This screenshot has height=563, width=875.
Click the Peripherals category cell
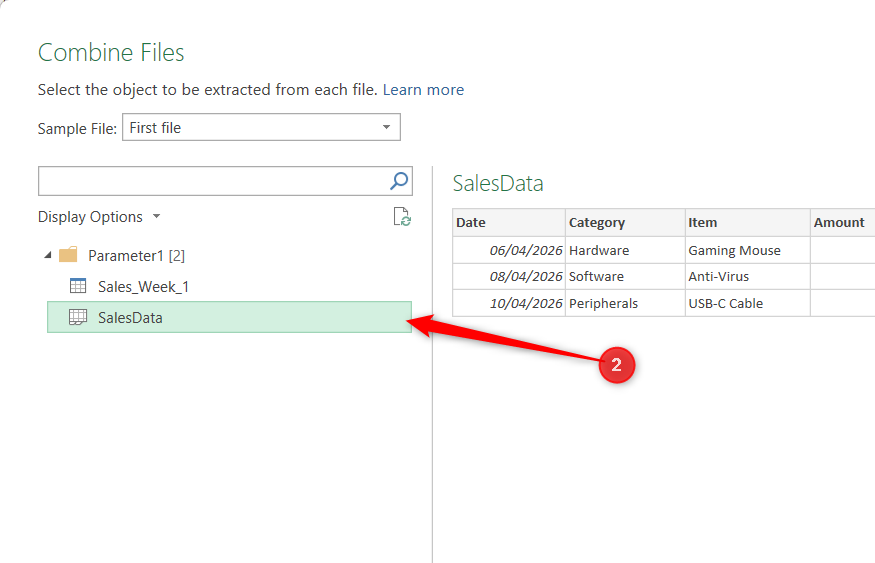pos(625,303)
